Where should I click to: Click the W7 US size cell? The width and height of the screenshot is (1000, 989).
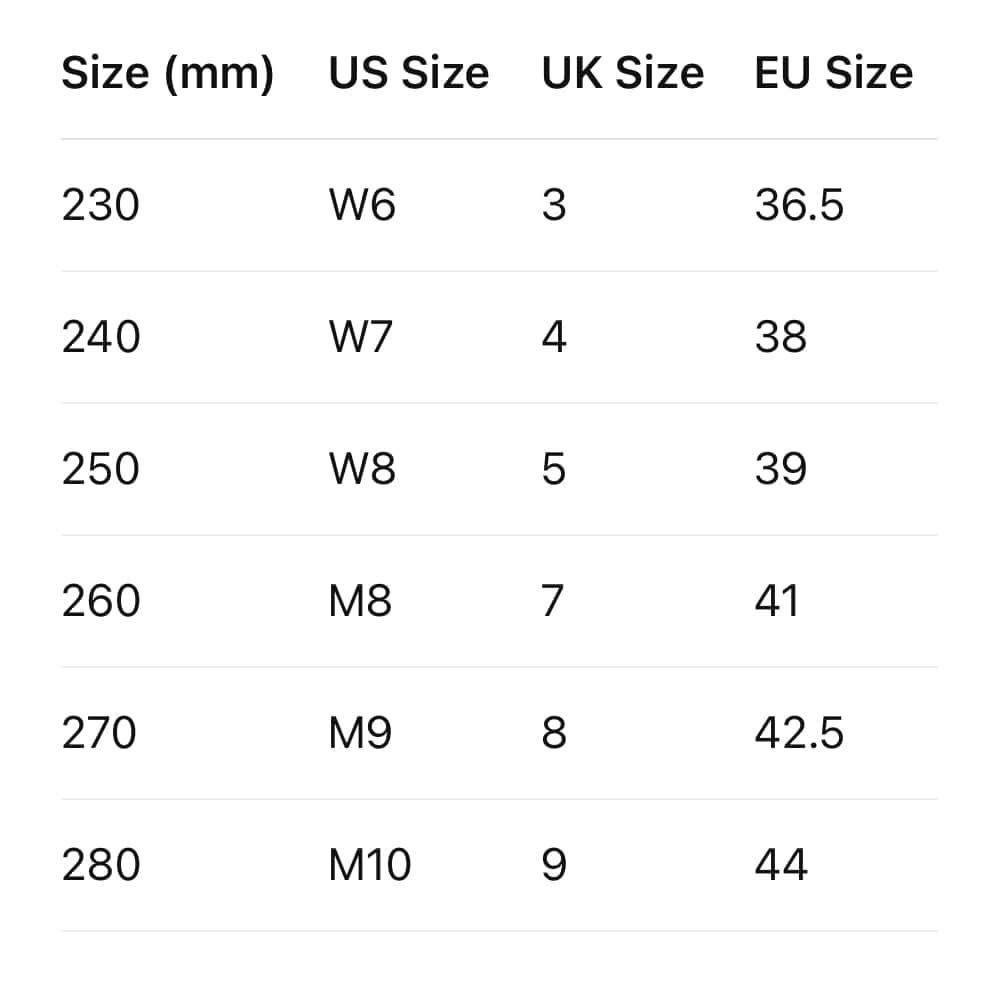362,337
